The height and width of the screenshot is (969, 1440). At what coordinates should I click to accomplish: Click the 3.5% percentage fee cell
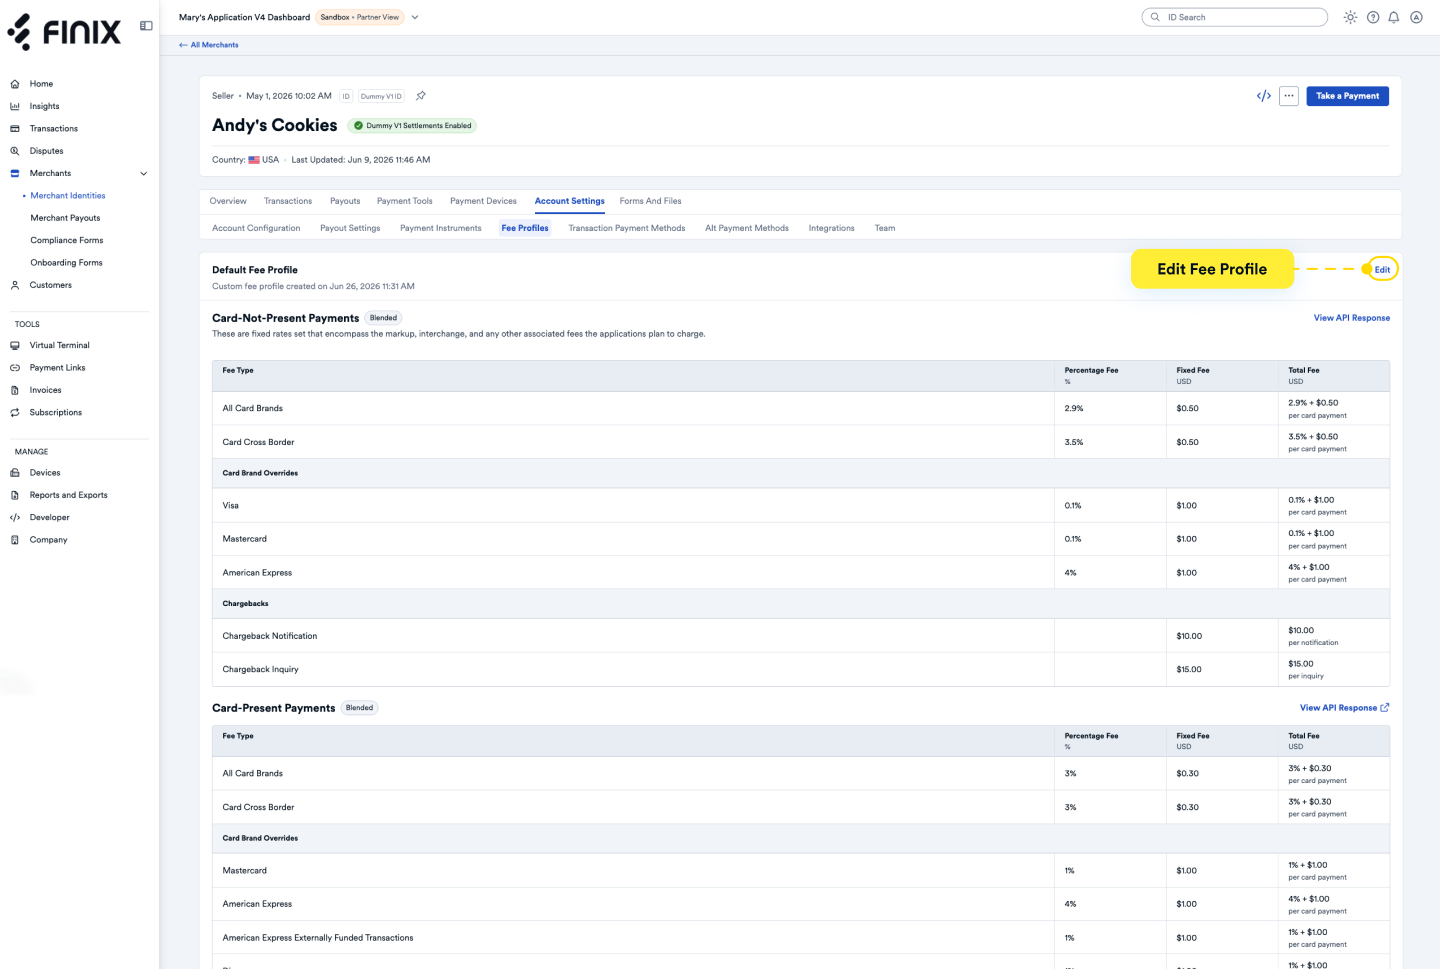pos(1110,442)
